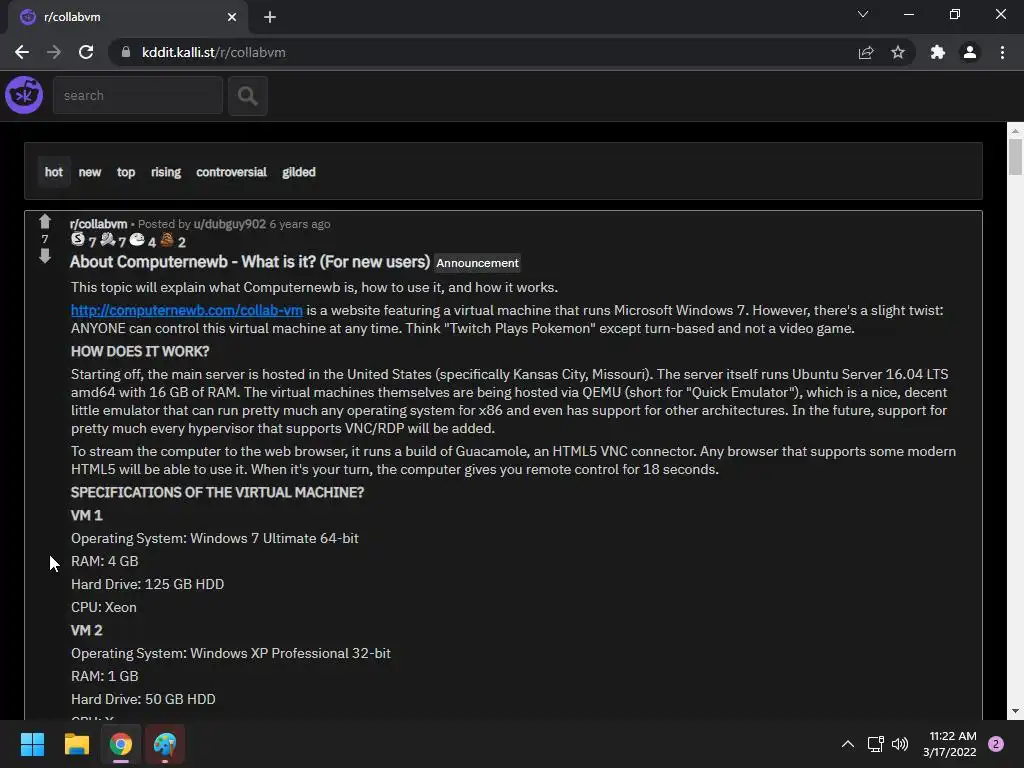This screenshot has width=1024, height=768.
Task: View site info via the padlock icon
Action: coord(126,52)
